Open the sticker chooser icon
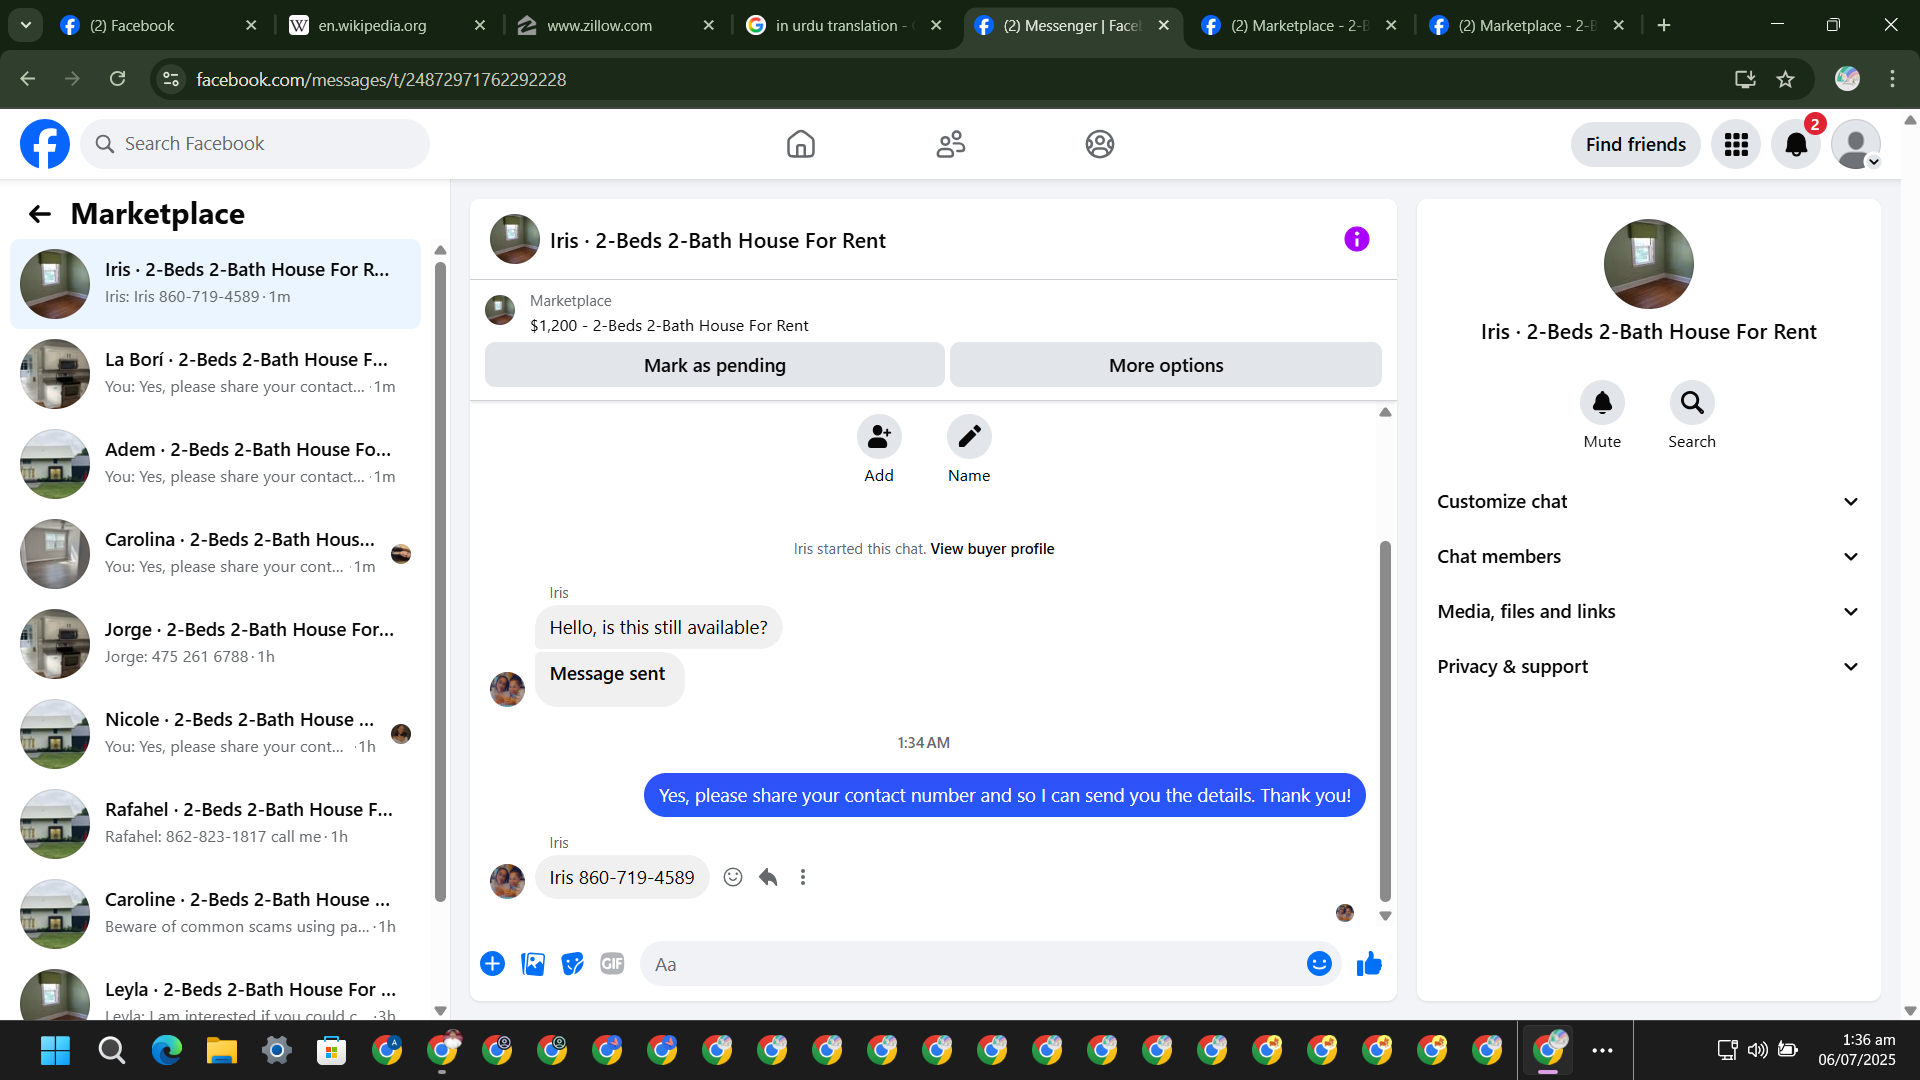1920x1080 pixels. pyautogui.click(x=572, y=964)
